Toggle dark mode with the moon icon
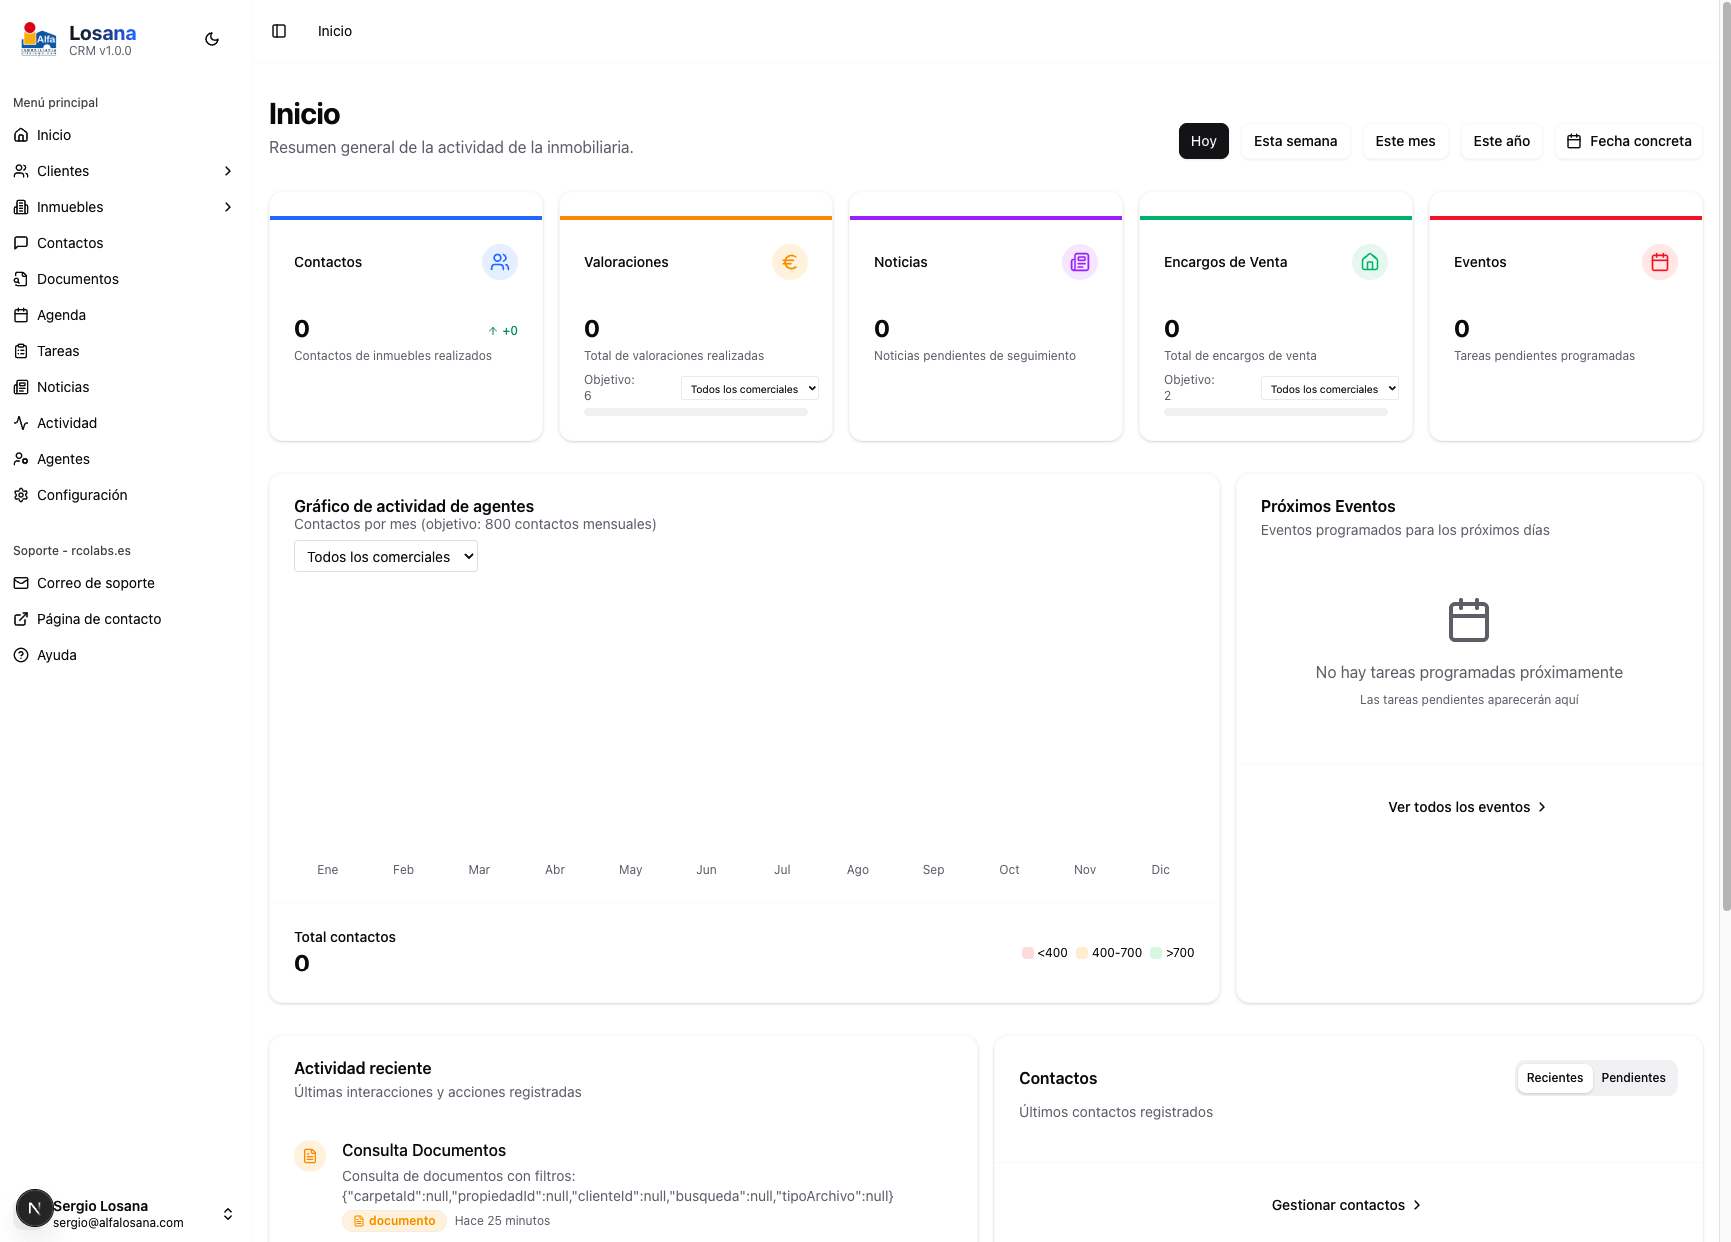This screenshot has height=1242, width=1731. coord(211,38)
